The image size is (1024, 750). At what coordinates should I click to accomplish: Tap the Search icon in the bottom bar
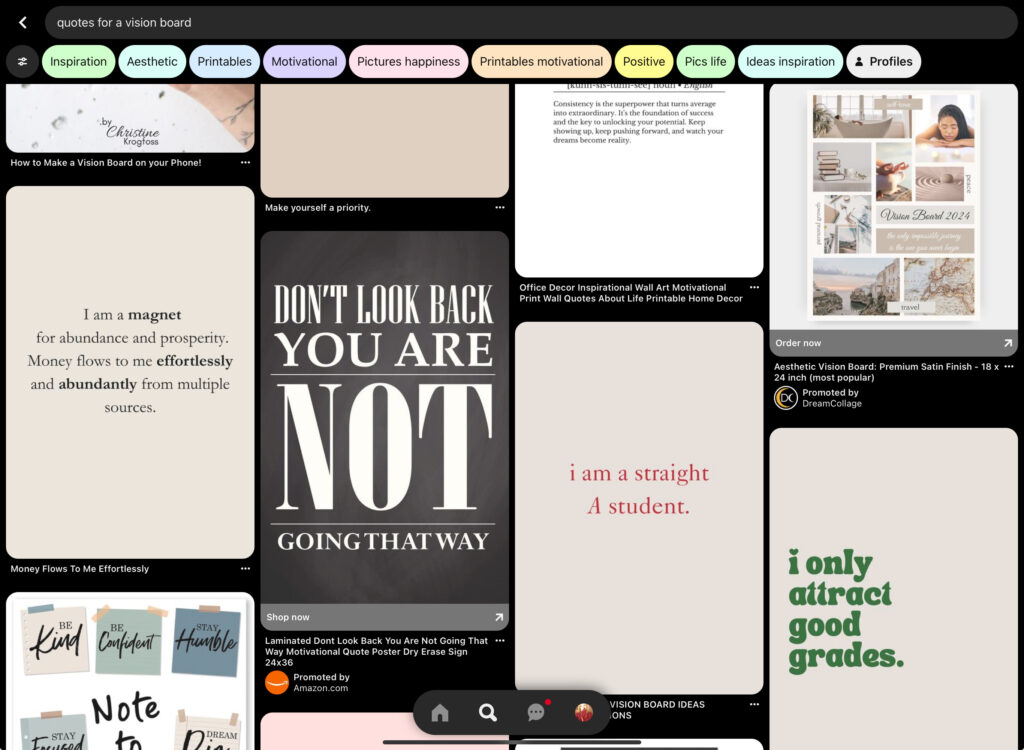click(487, 713)
